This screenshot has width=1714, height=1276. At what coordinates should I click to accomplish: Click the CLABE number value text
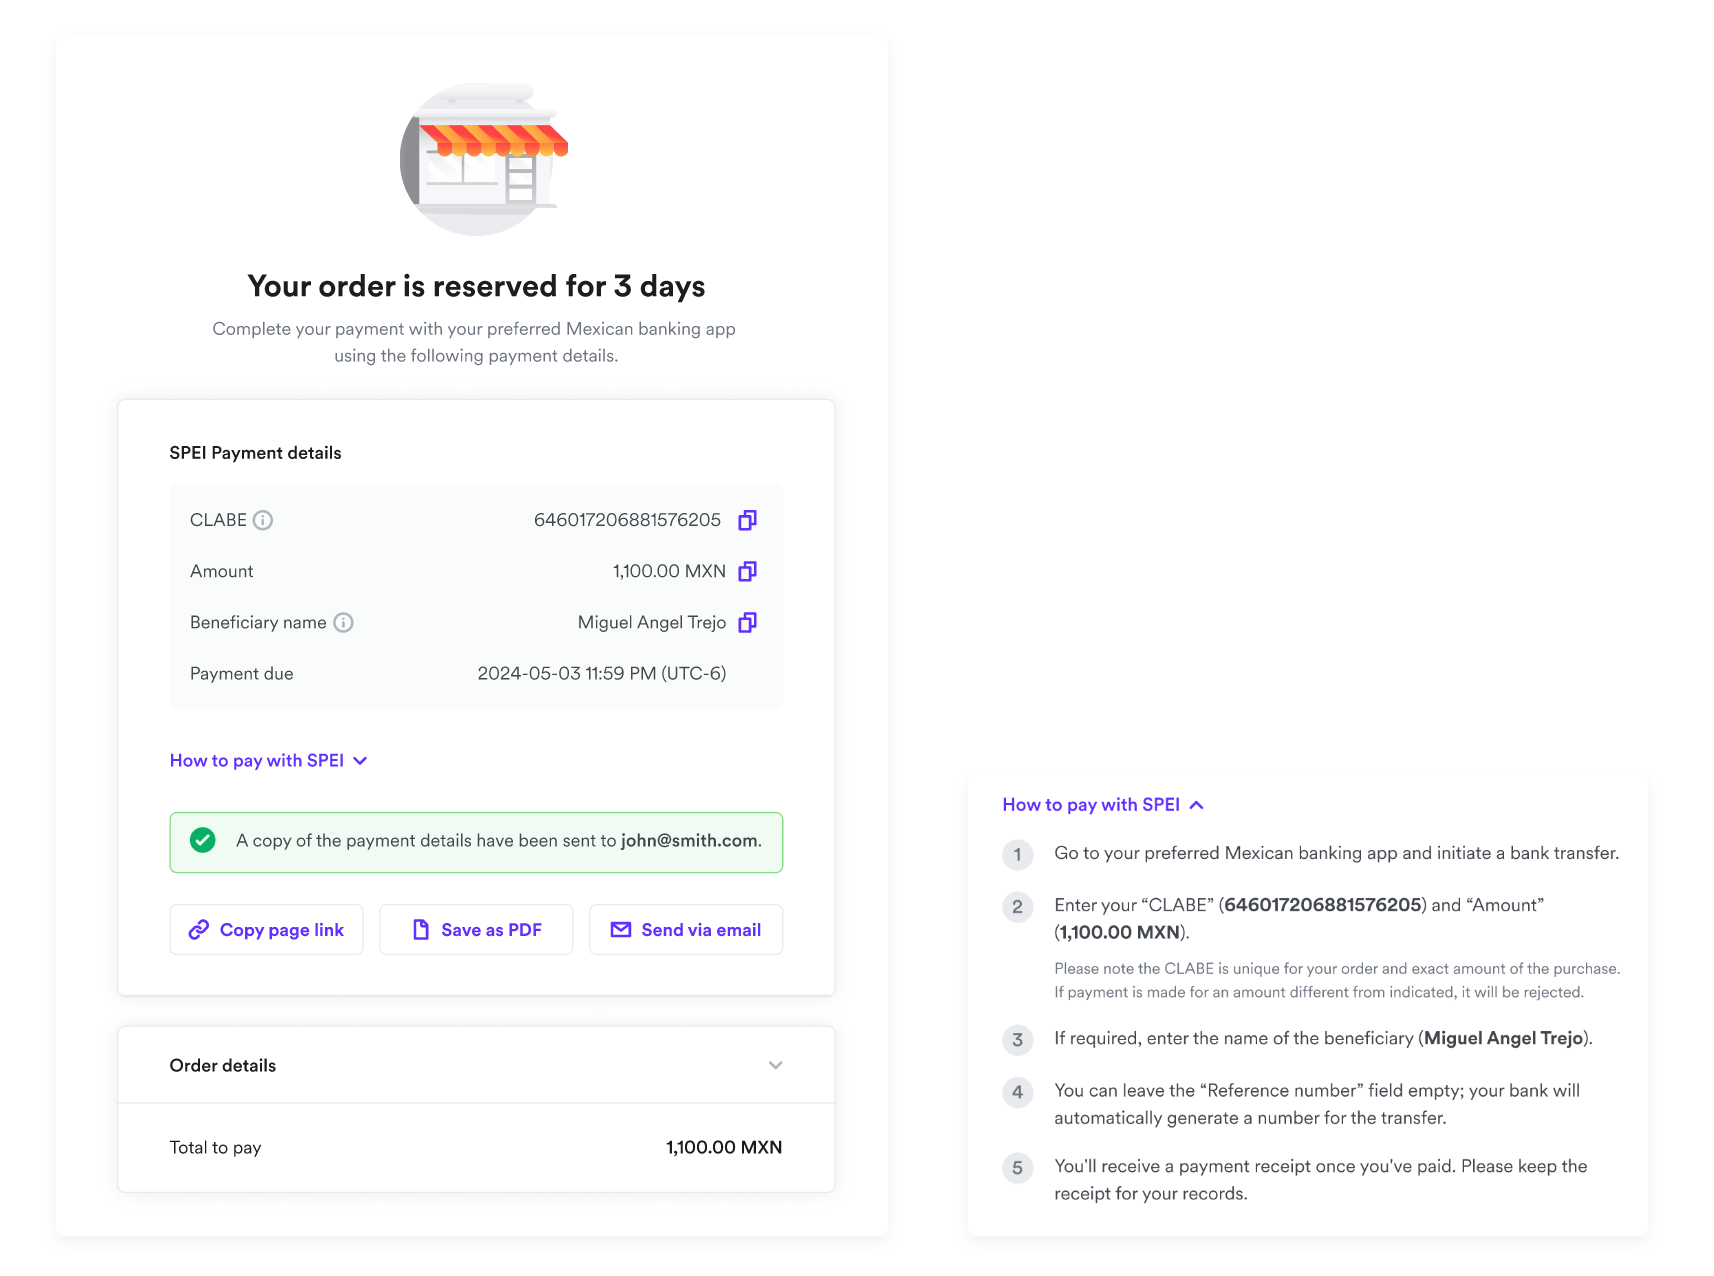point(627,520)
